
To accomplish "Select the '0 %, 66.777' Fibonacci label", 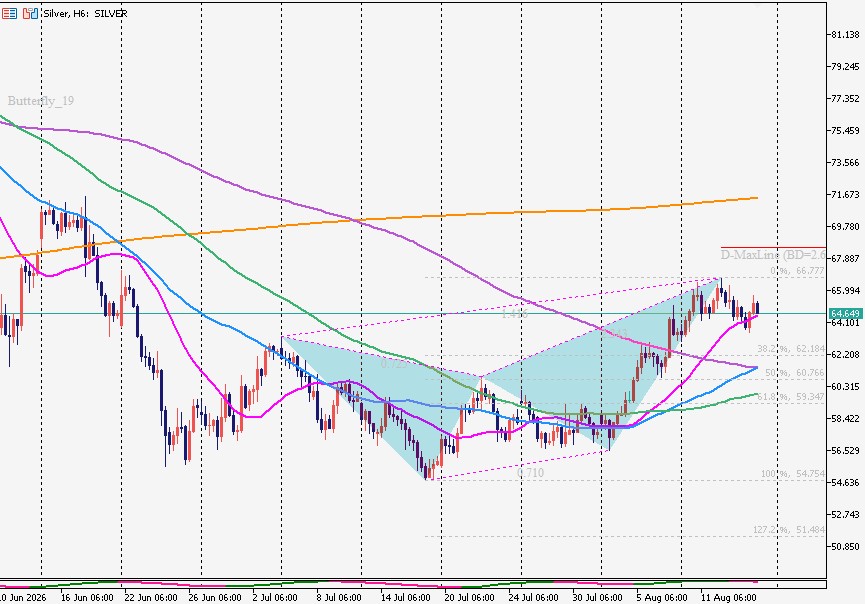I will [x=797, y=271].
